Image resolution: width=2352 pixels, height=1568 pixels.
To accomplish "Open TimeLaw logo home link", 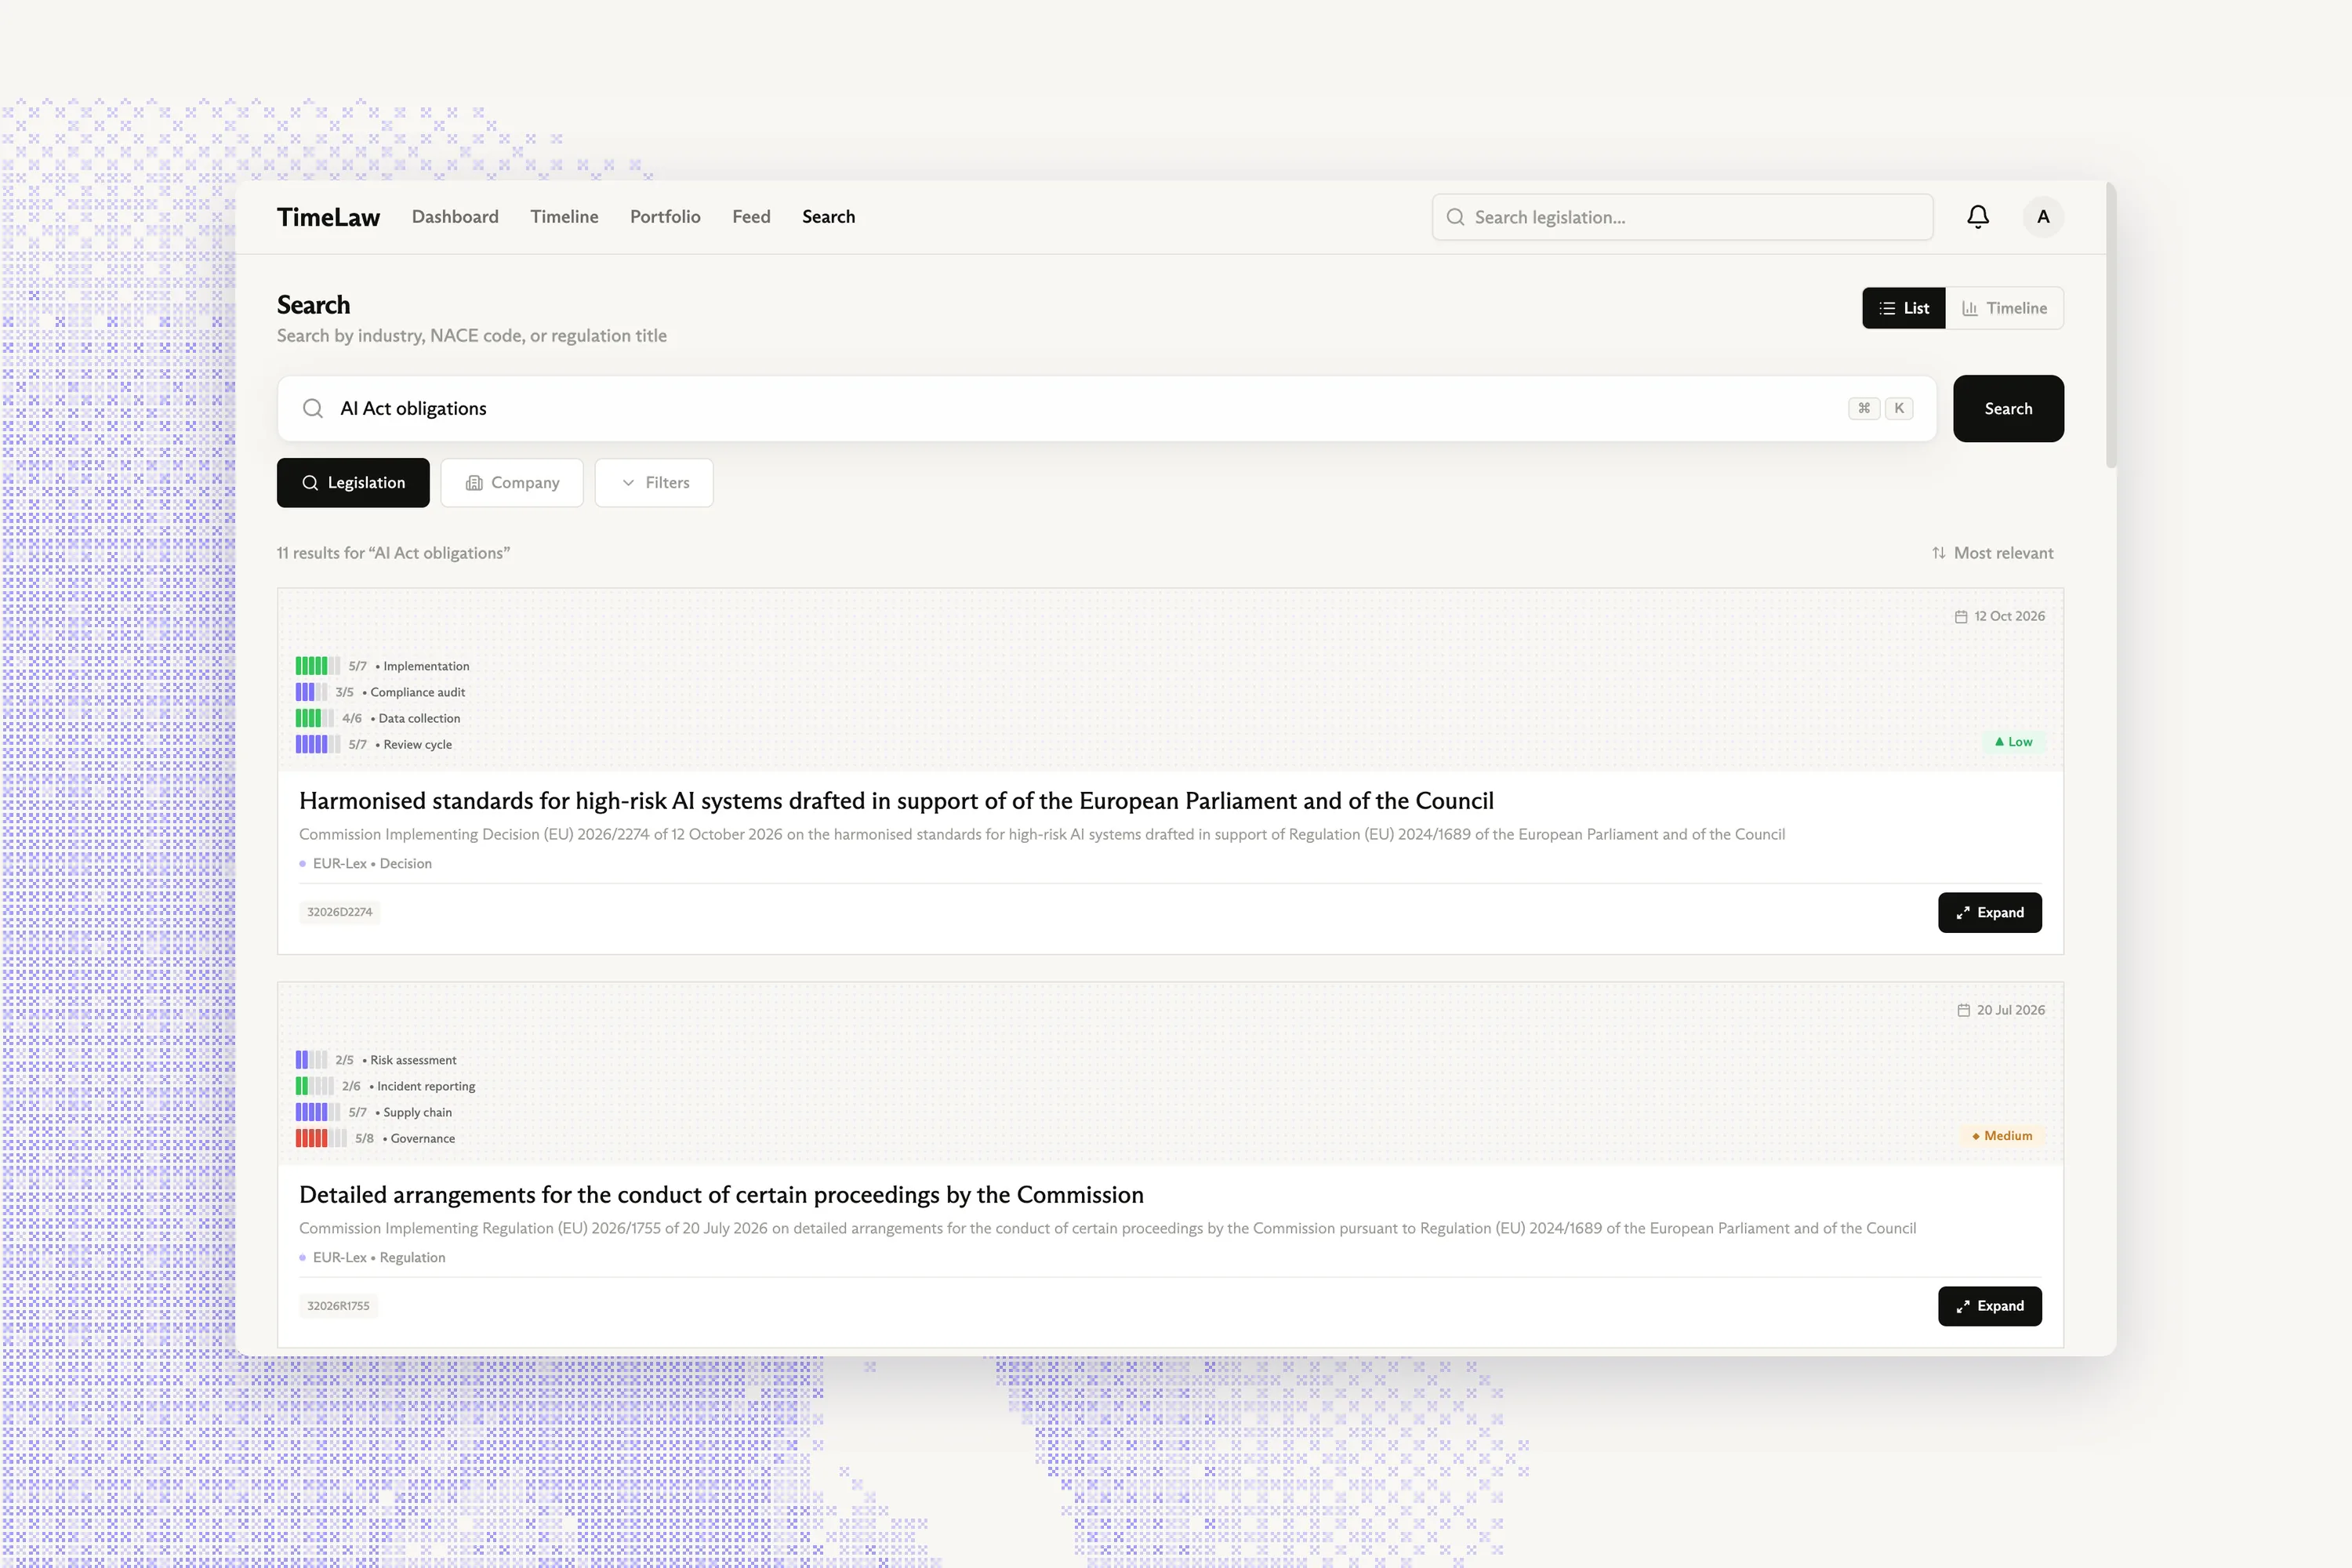I will [x=328, y=217].
